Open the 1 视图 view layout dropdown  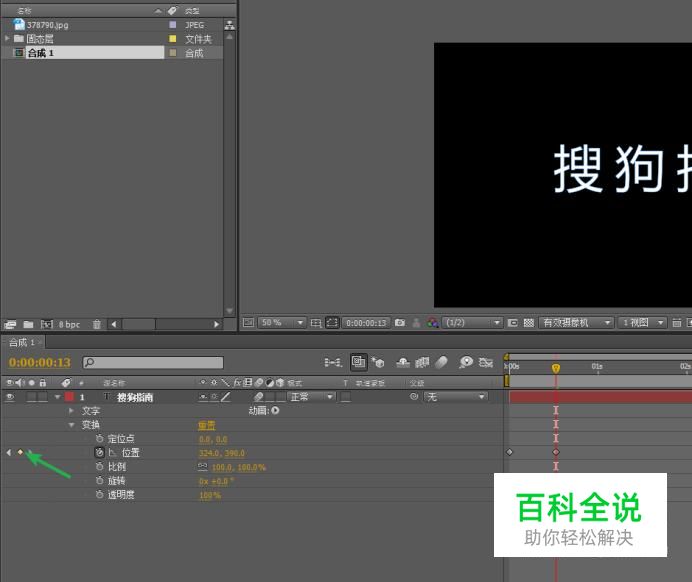point(641,323)
